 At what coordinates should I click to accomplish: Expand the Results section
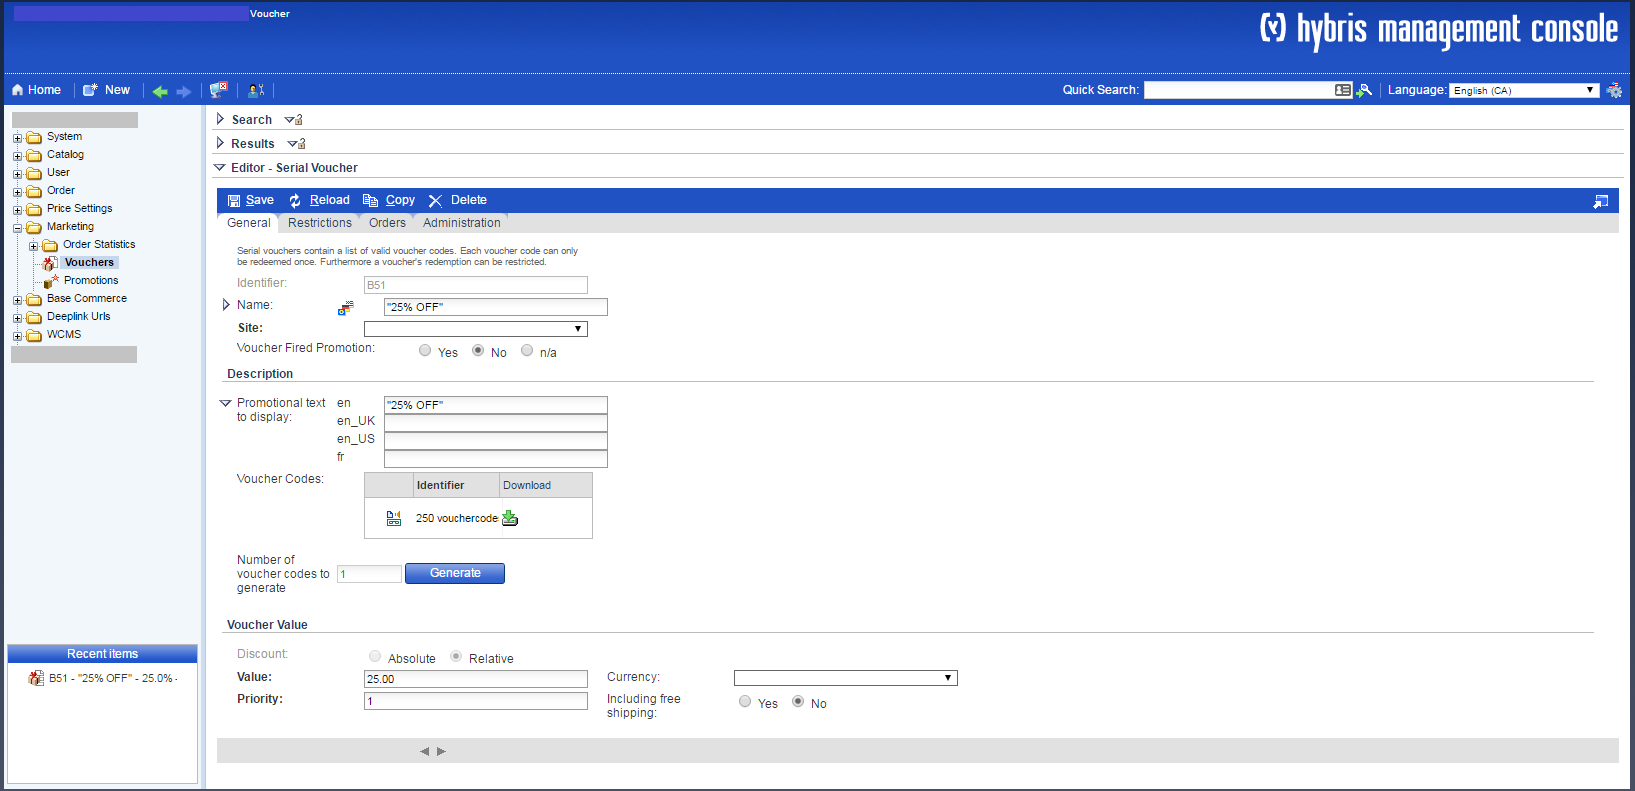coord(220,143)
